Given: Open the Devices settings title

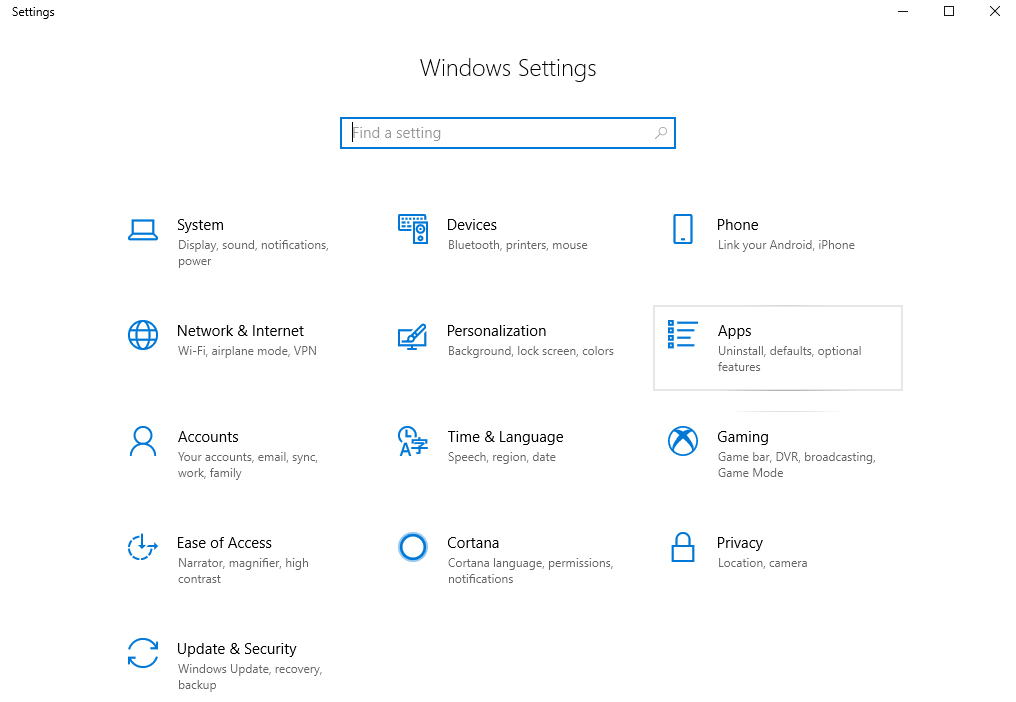Looking at the screenshot, I should (472, 225).
